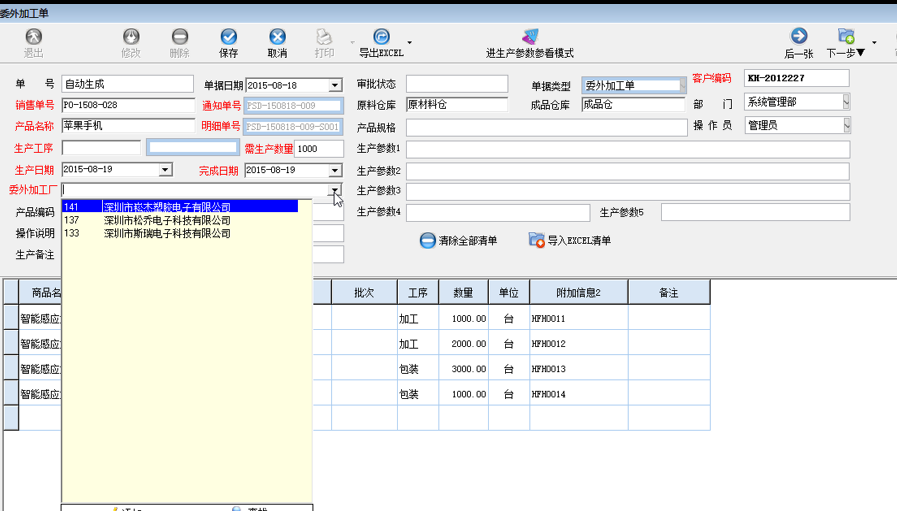The image size is (897, 511).
Task: Click the 数量 column header
Action: click(x=463, y=292)
